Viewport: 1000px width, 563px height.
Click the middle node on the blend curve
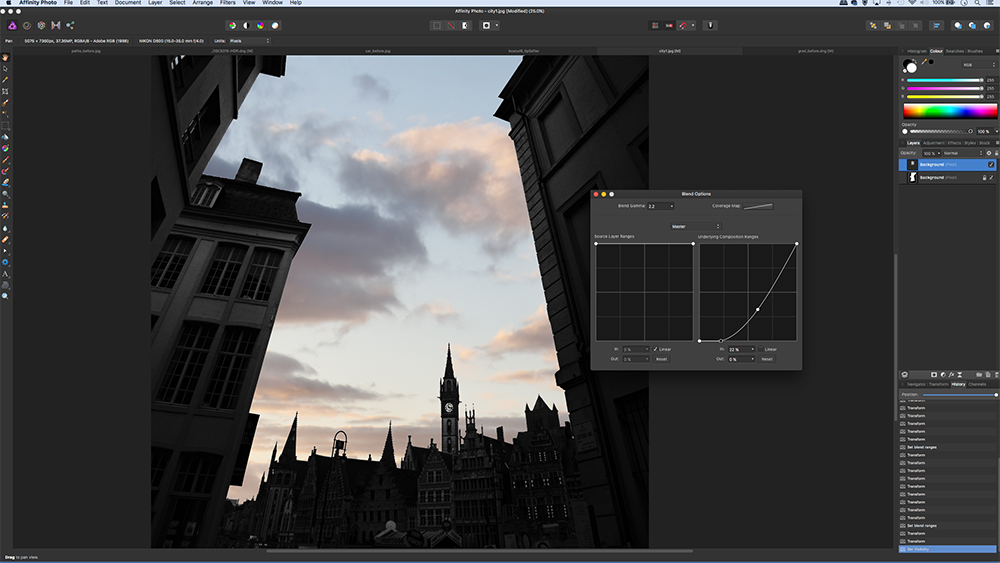758,309
